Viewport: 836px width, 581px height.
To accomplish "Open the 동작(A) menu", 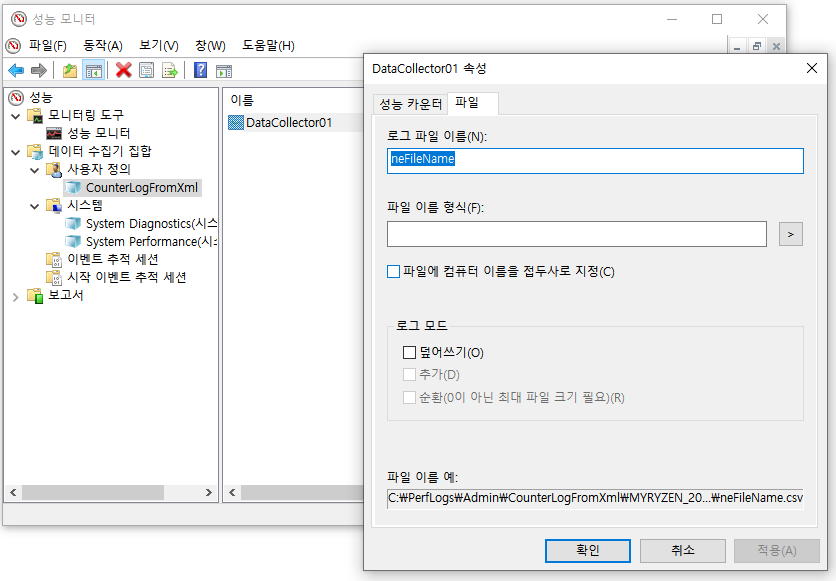I will tap(103, 46).
